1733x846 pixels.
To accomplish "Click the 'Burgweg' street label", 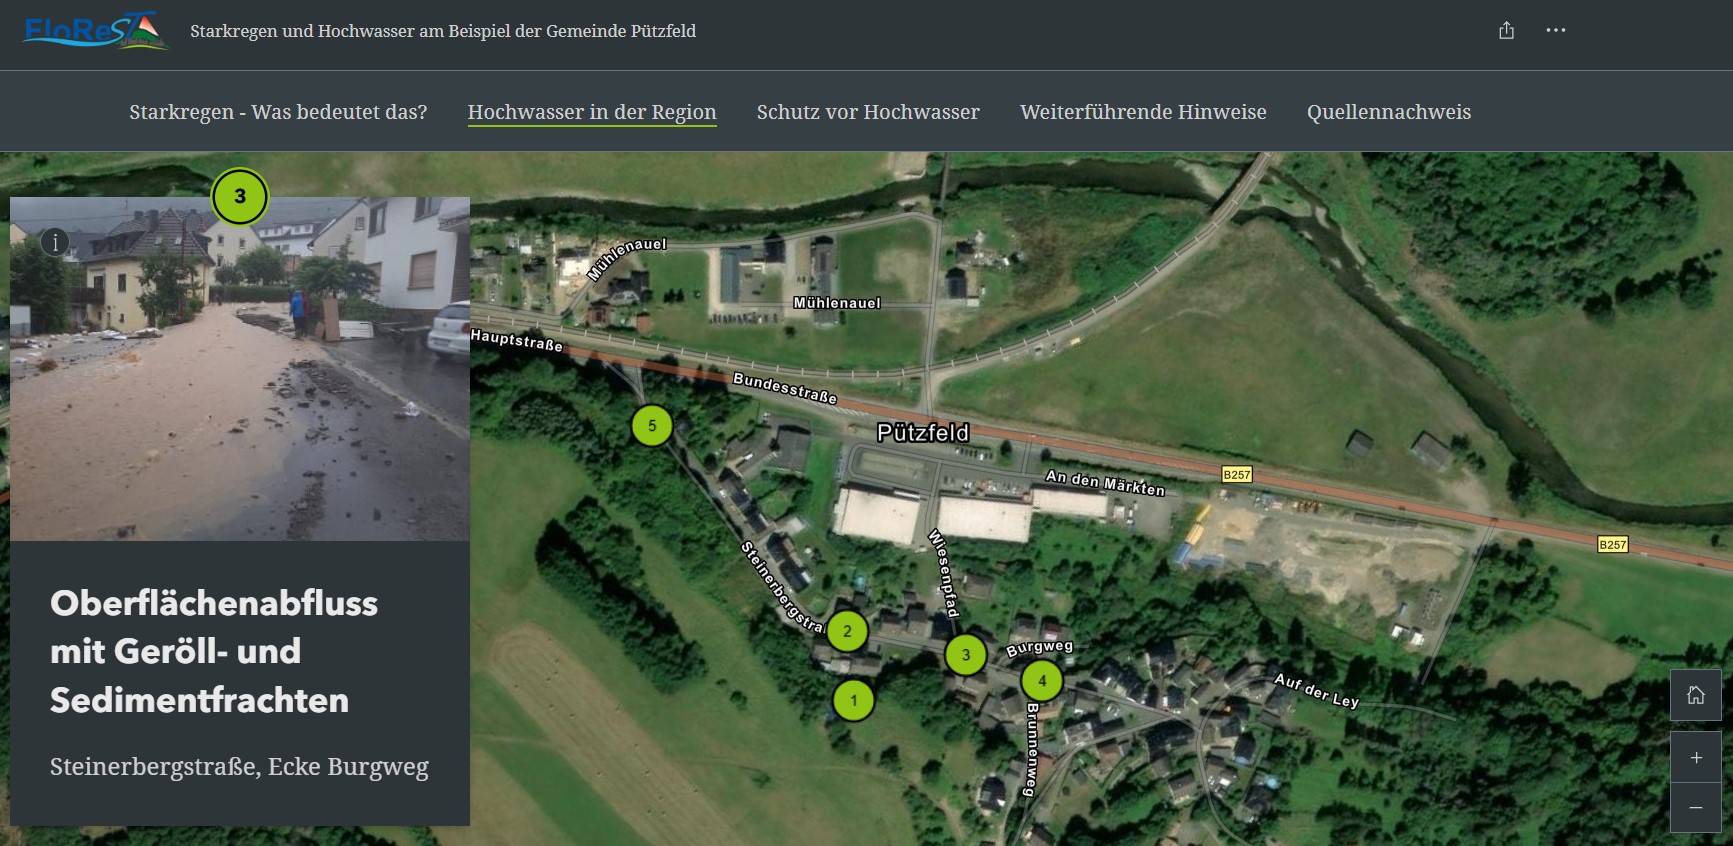I will pos(1039,648).
